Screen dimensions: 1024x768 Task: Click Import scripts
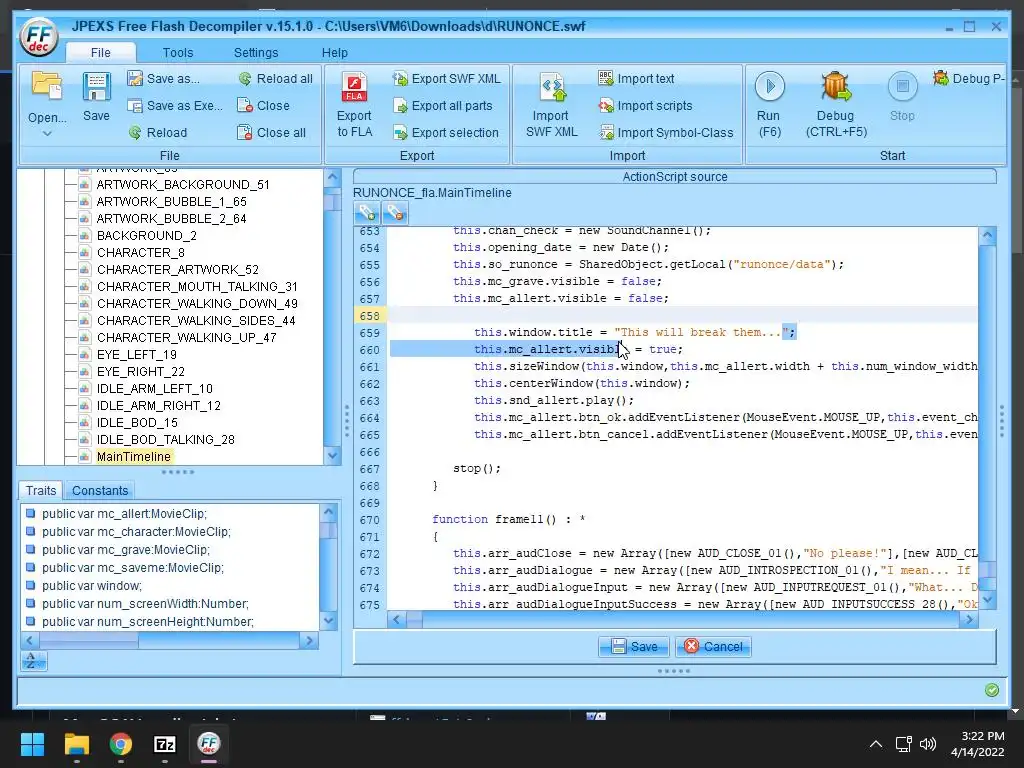(x=645, y=105)
